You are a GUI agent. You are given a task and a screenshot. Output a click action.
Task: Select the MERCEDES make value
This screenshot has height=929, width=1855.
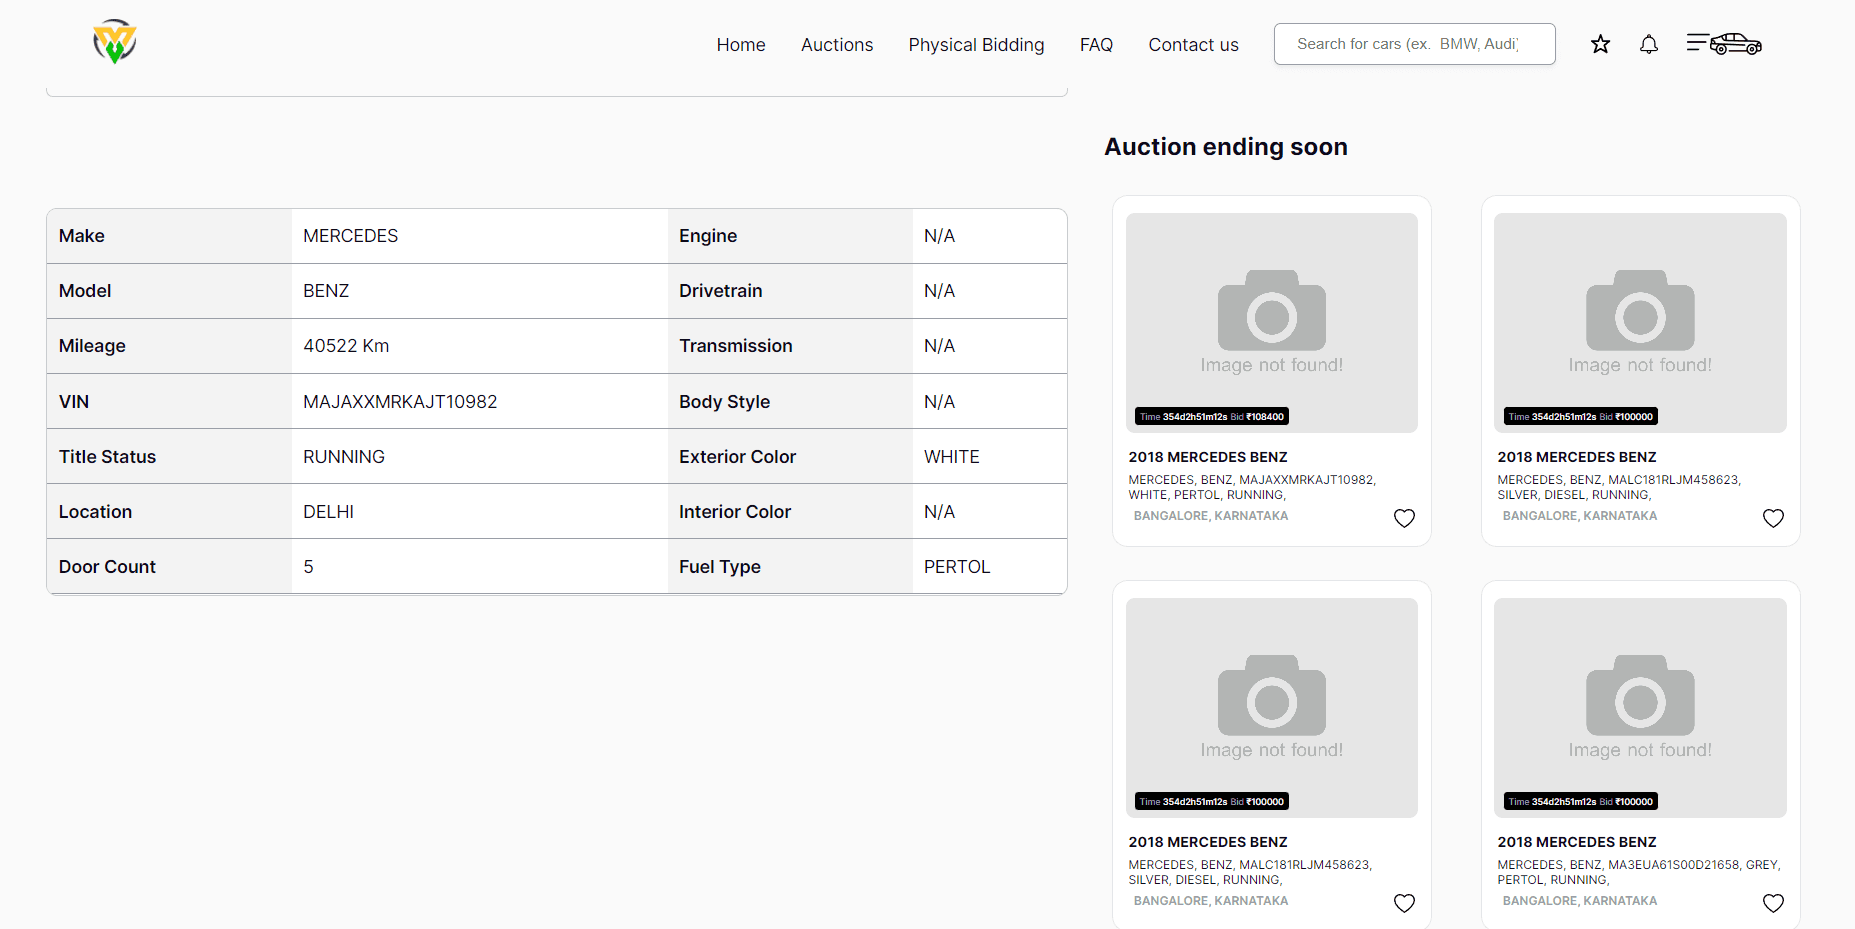[x=351, y=236]
